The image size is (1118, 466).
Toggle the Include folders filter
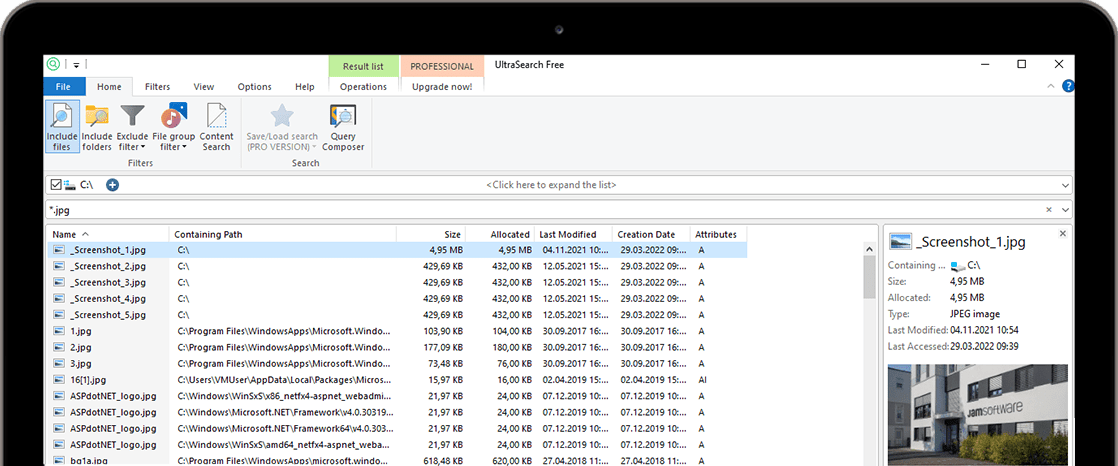pyautogui.click(x=97, y=127)
